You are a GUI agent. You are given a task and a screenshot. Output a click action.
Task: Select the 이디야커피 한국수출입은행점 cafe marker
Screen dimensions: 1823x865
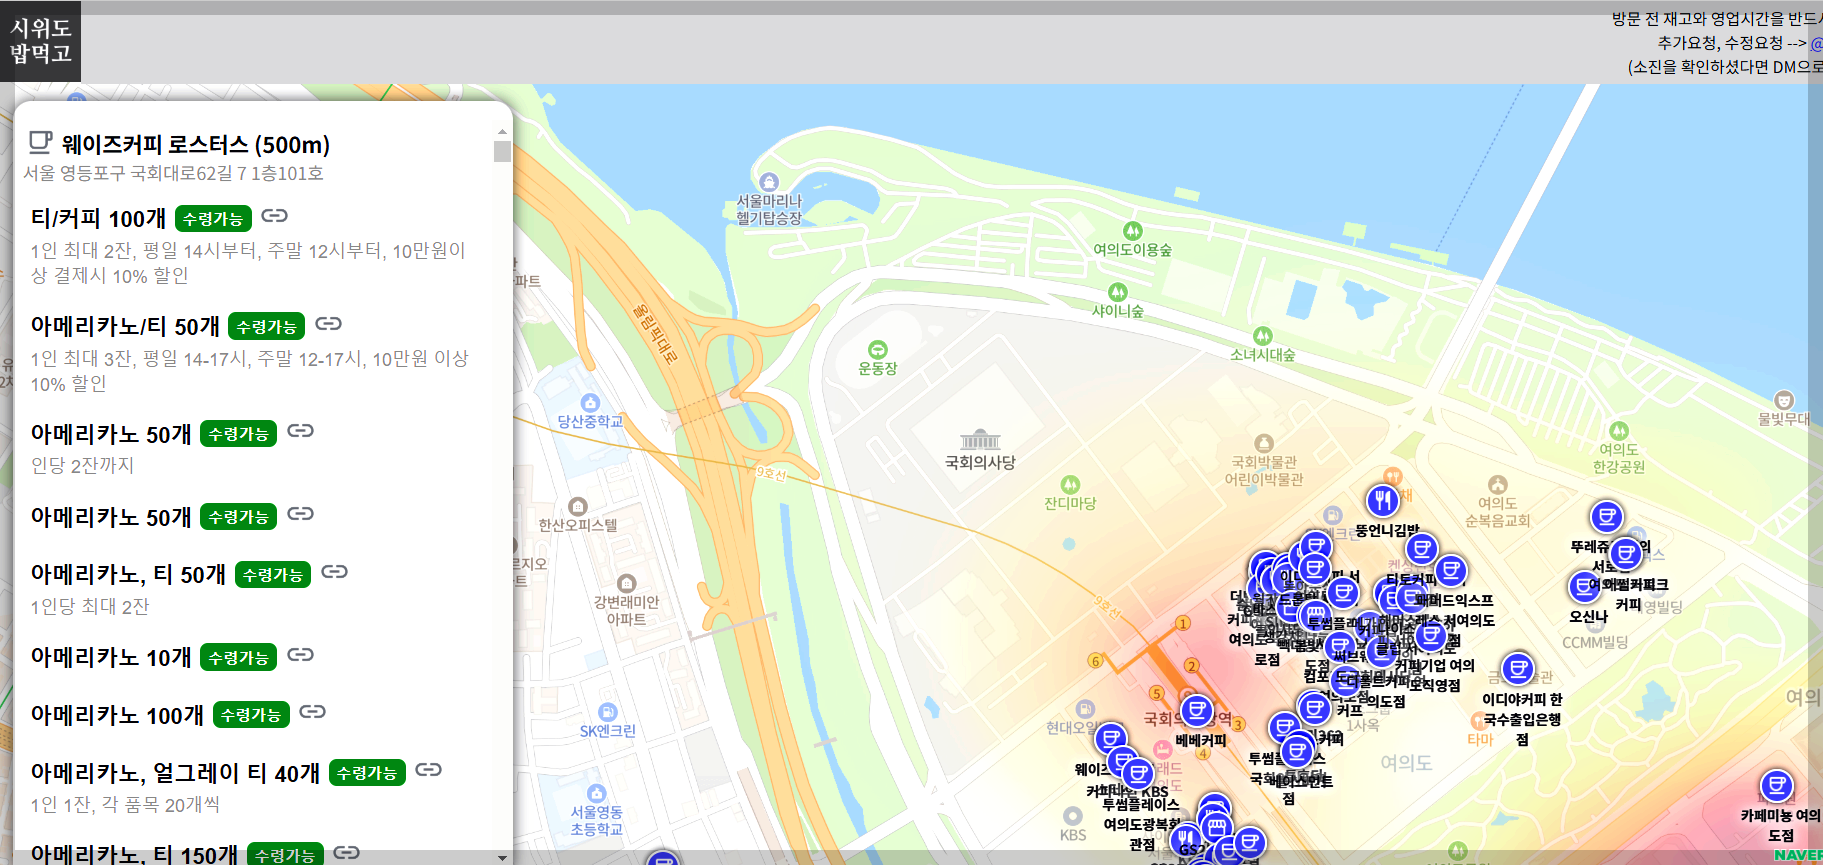point(1518,669)
